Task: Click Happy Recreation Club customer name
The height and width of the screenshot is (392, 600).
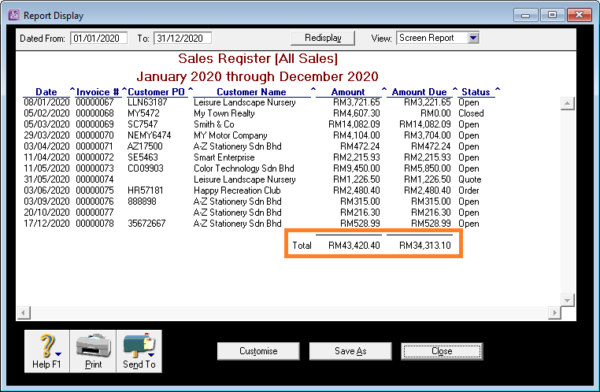Action: coord(237,191)
